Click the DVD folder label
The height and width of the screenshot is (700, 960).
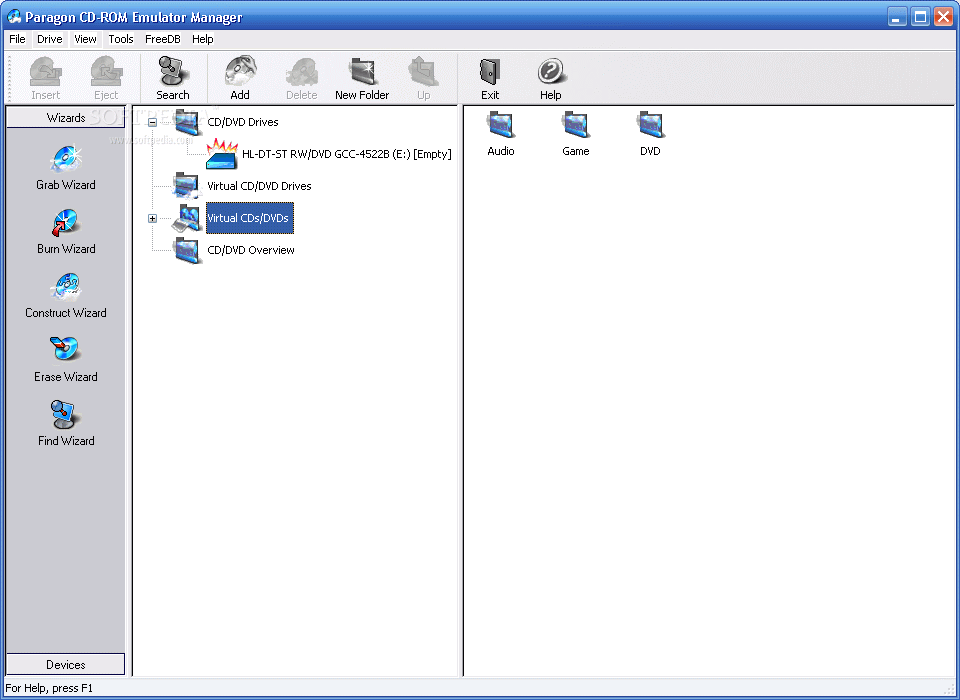click(x=650, y=151)
